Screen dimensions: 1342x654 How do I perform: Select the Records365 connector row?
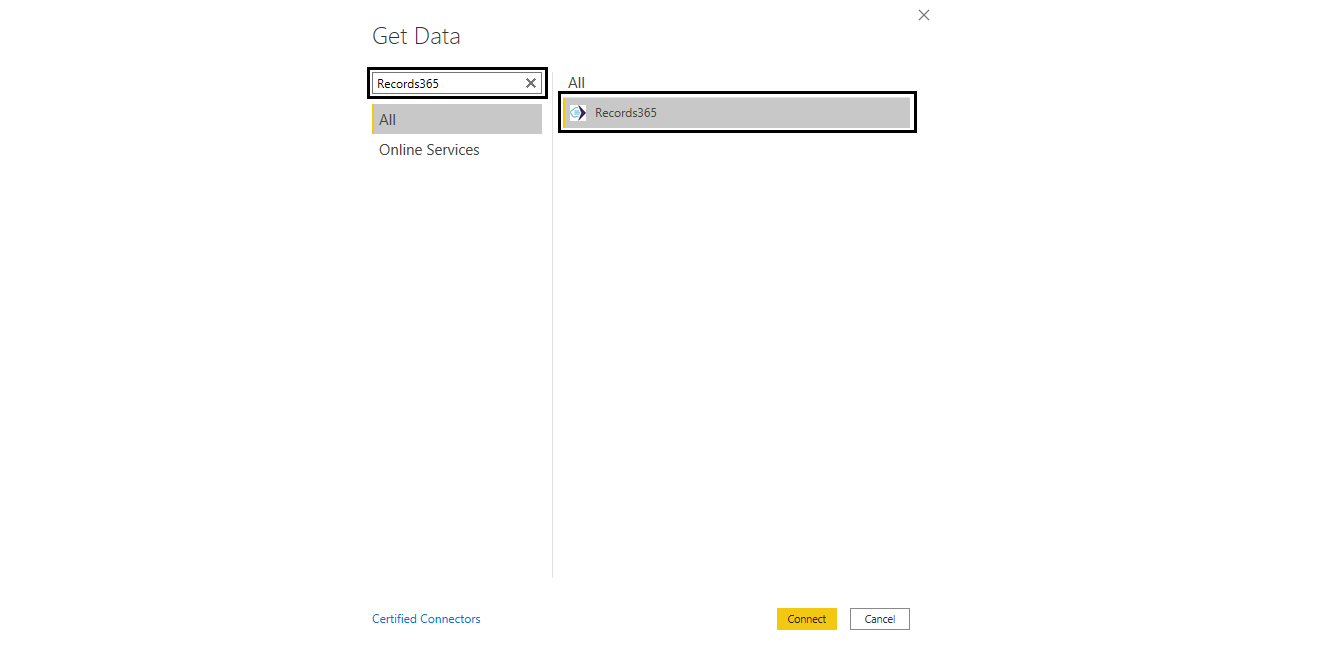pyautogui.click(x=737, y=113)
